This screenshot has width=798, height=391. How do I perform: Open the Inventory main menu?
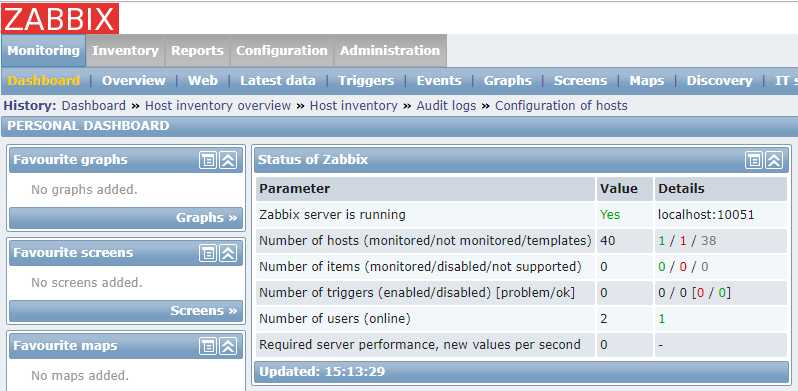click(x=125, y=50)
